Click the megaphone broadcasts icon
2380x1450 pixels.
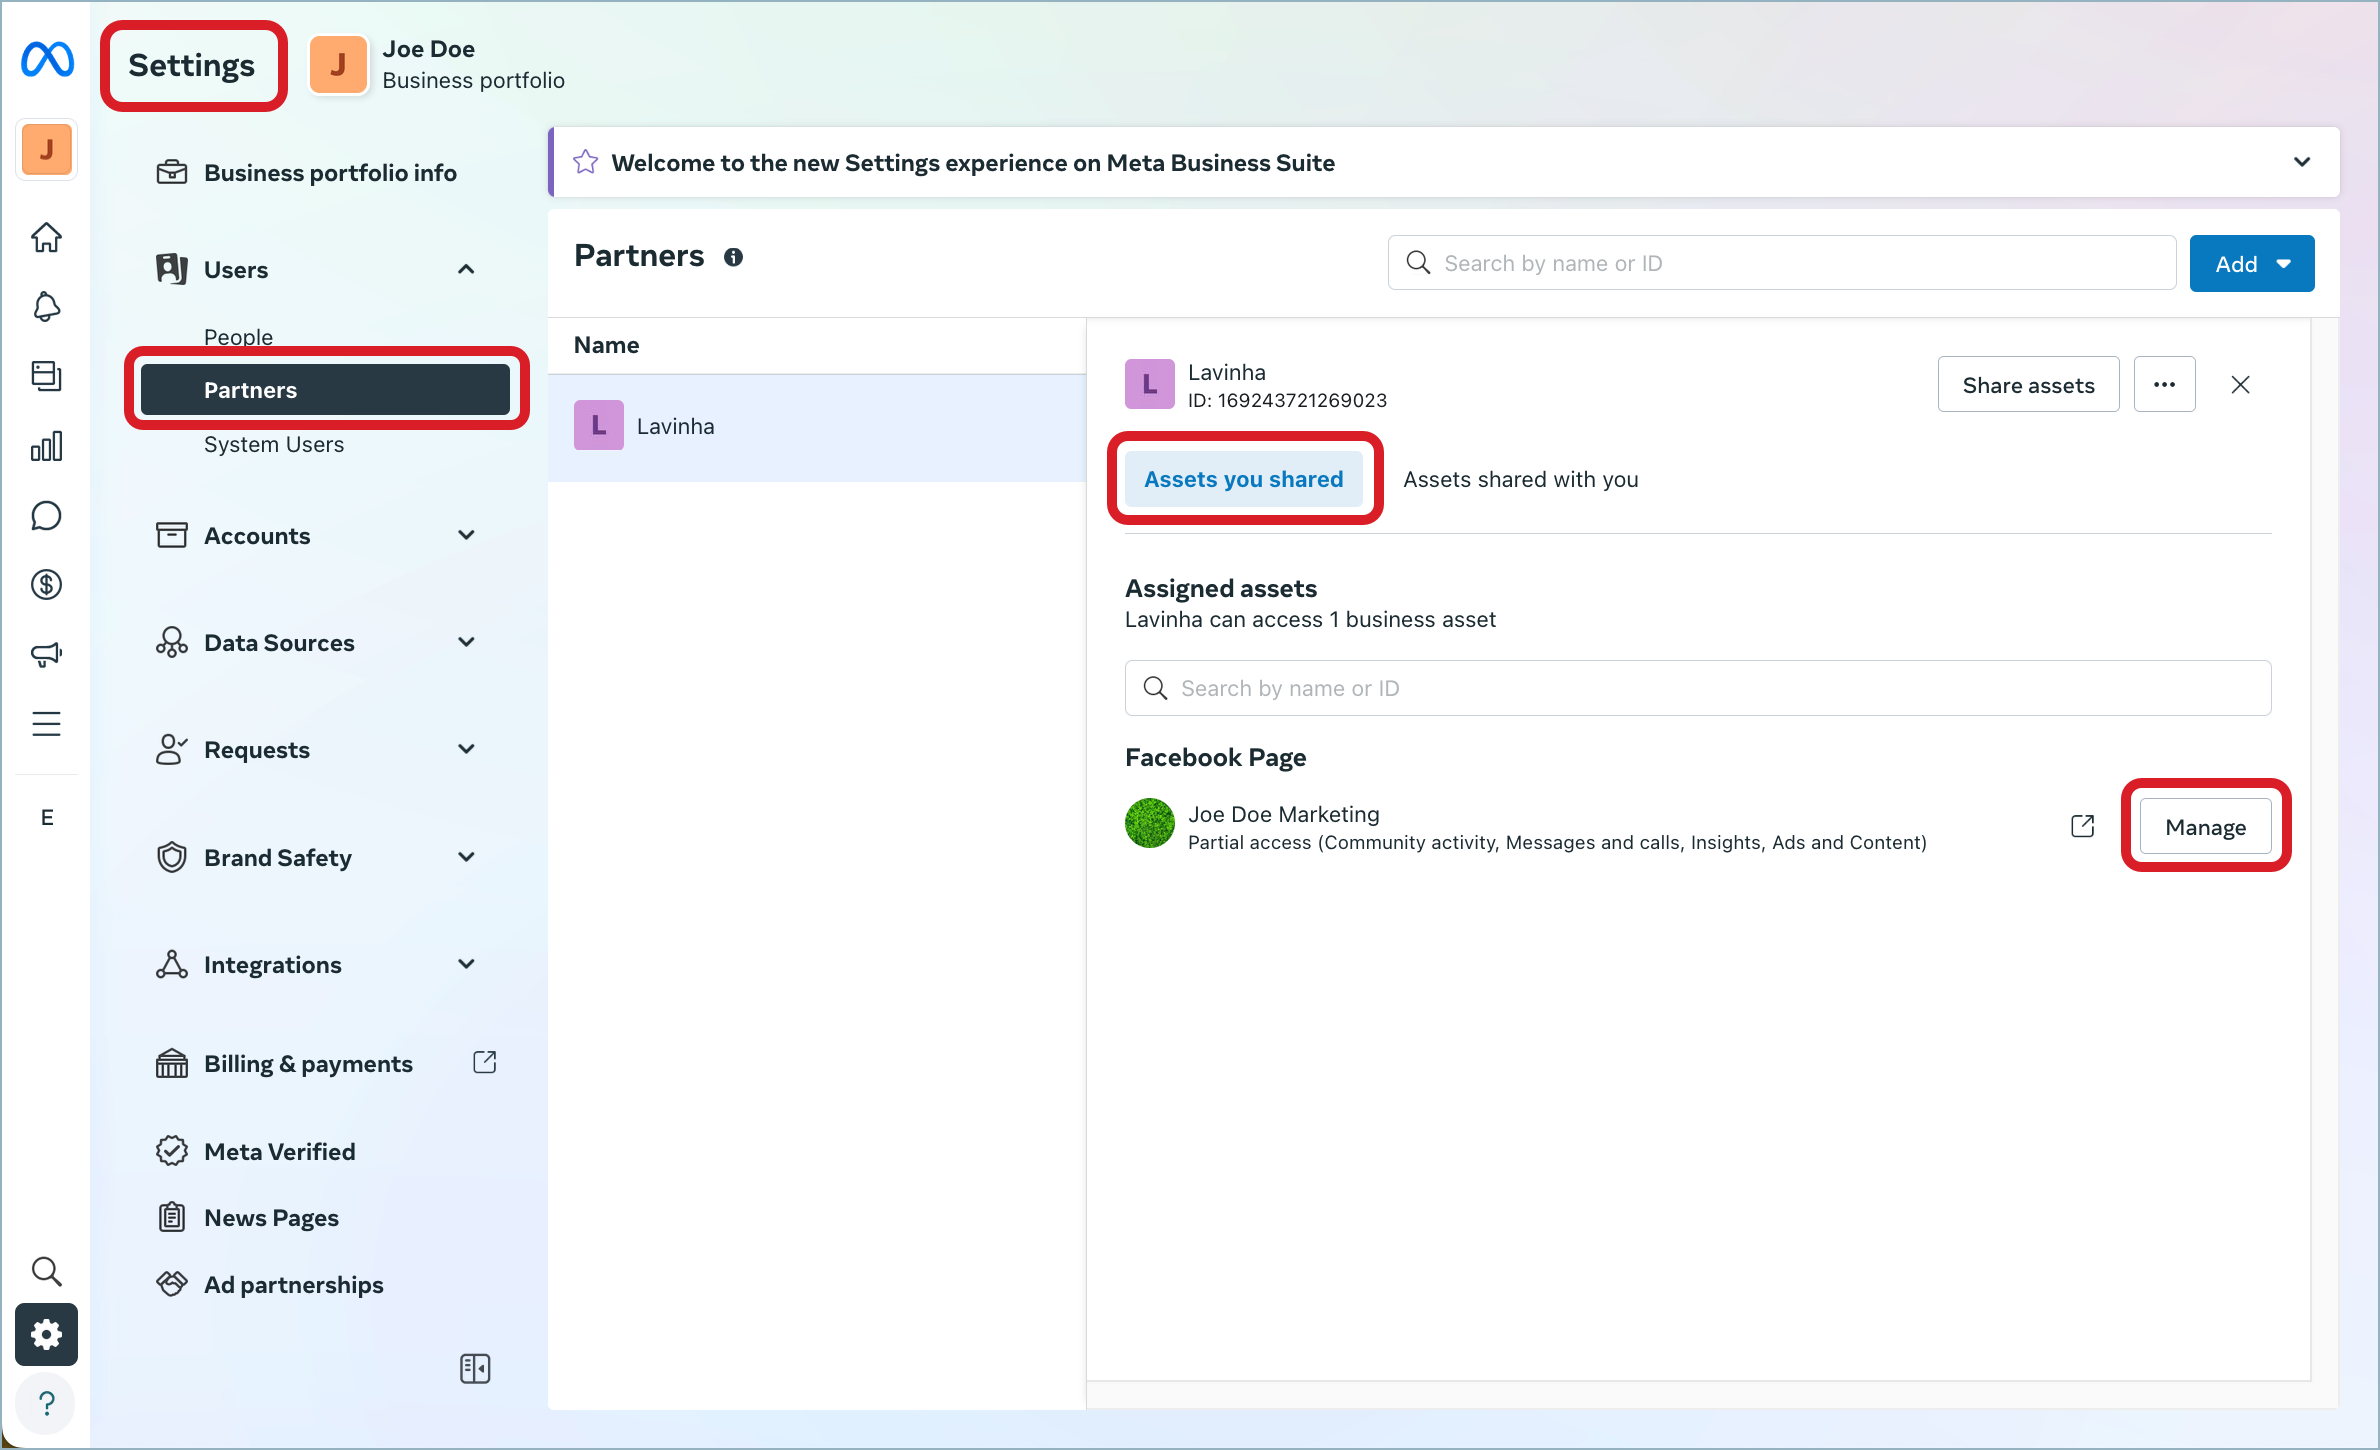point(46,653)
